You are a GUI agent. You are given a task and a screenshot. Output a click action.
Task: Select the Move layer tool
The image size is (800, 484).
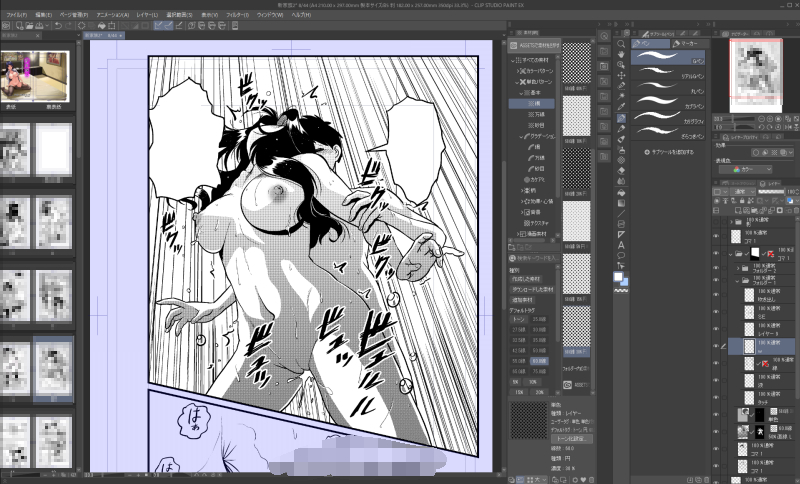coord(621,75)
